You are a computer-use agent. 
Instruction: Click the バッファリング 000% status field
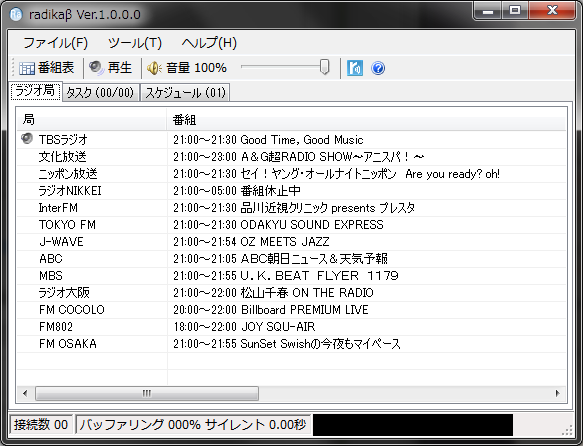[193, 424]
